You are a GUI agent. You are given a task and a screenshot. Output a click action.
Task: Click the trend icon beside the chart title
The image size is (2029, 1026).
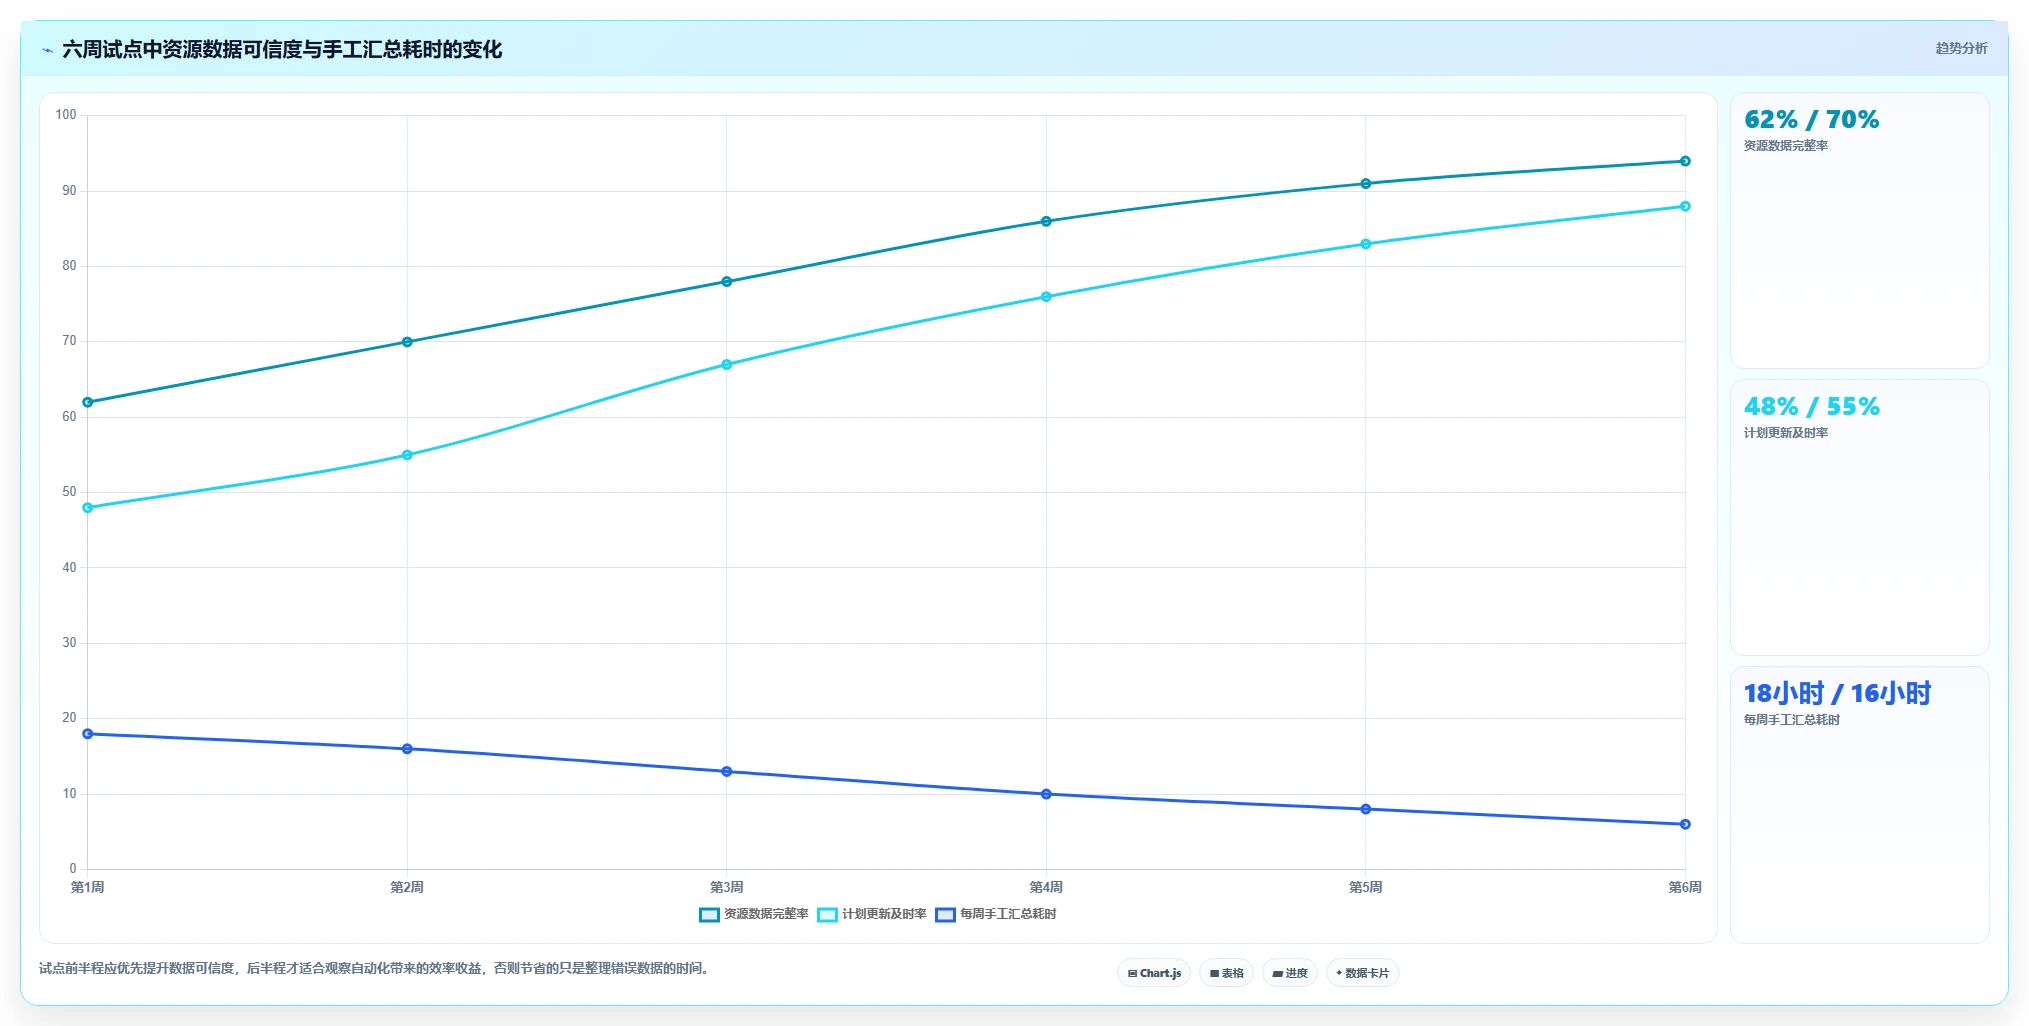(47, 50)
